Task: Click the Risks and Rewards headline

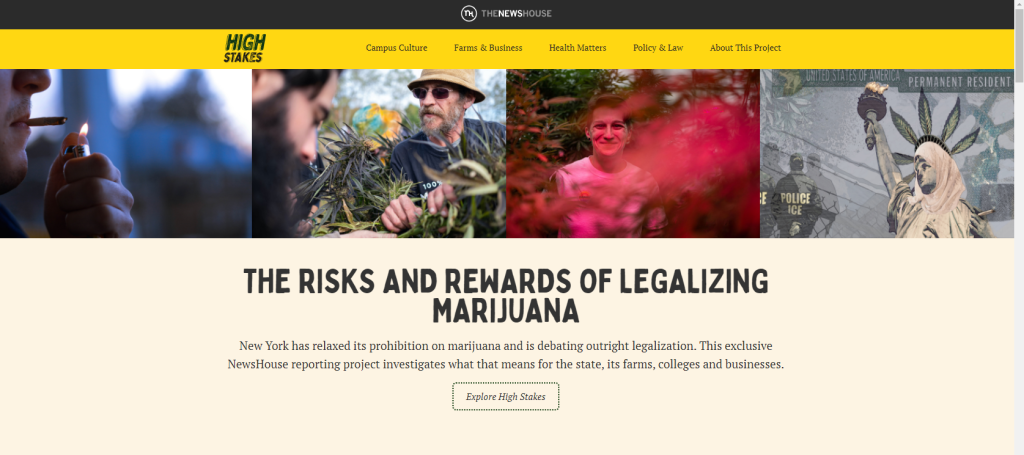Action: click(505, 296)
